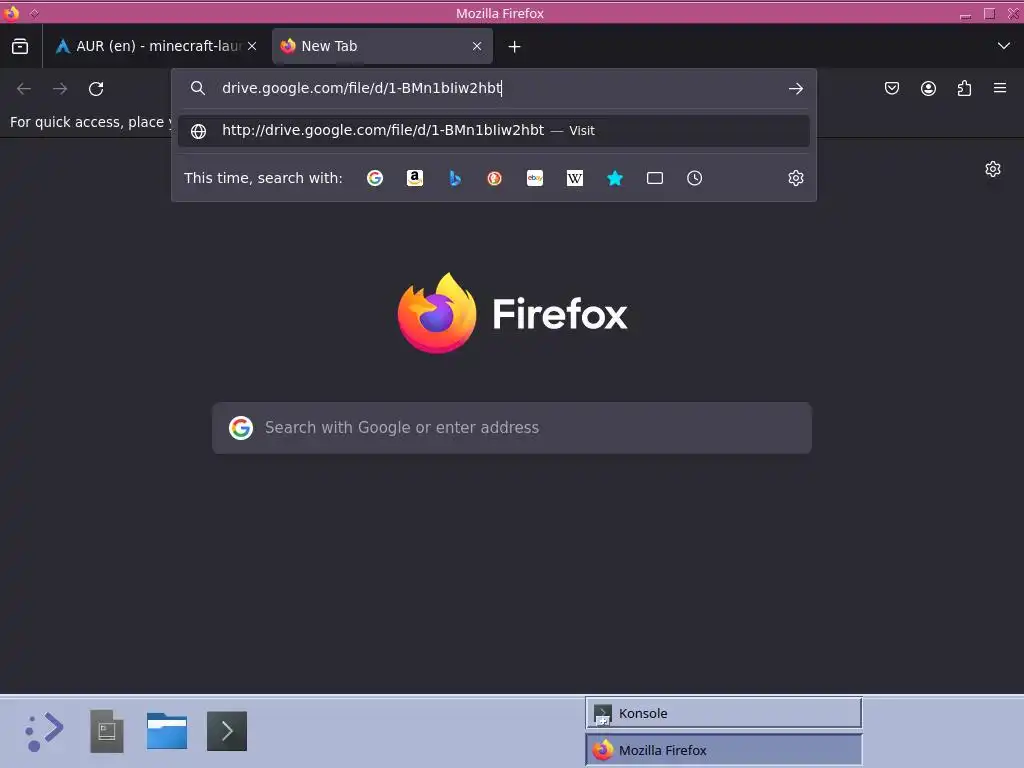The width and height of the screenshot is (1024, 768).
Task: Open Firefox account menu
Action: pyautogui.click(x=928, y=88)
